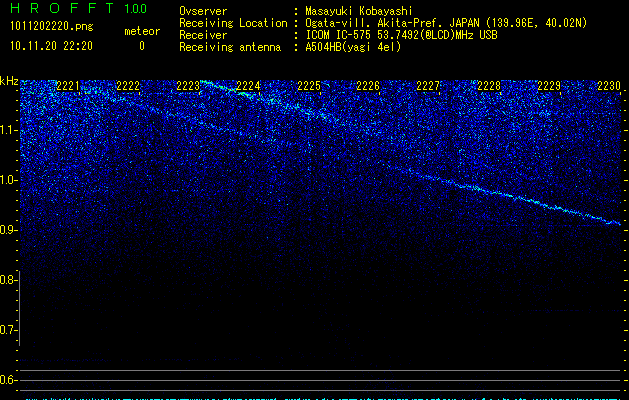Click the meteor count value 0

(142, 46)
